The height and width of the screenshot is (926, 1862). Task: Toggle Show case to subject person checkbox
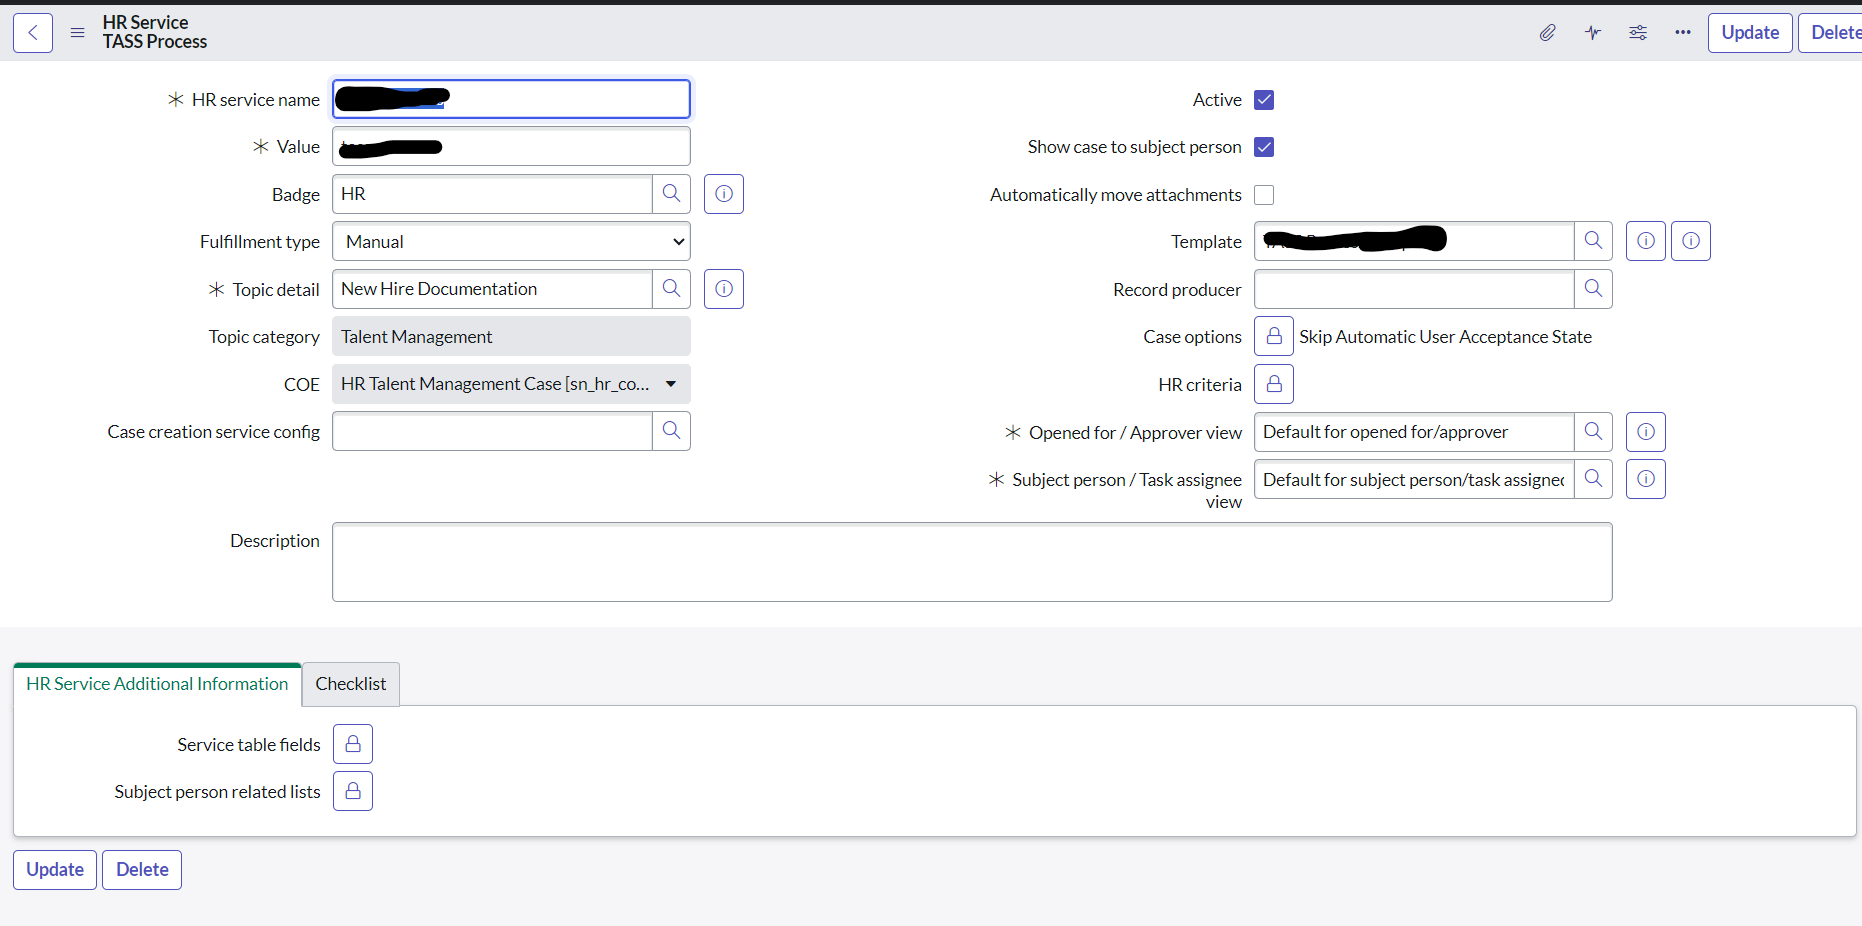click(1264, 147)
